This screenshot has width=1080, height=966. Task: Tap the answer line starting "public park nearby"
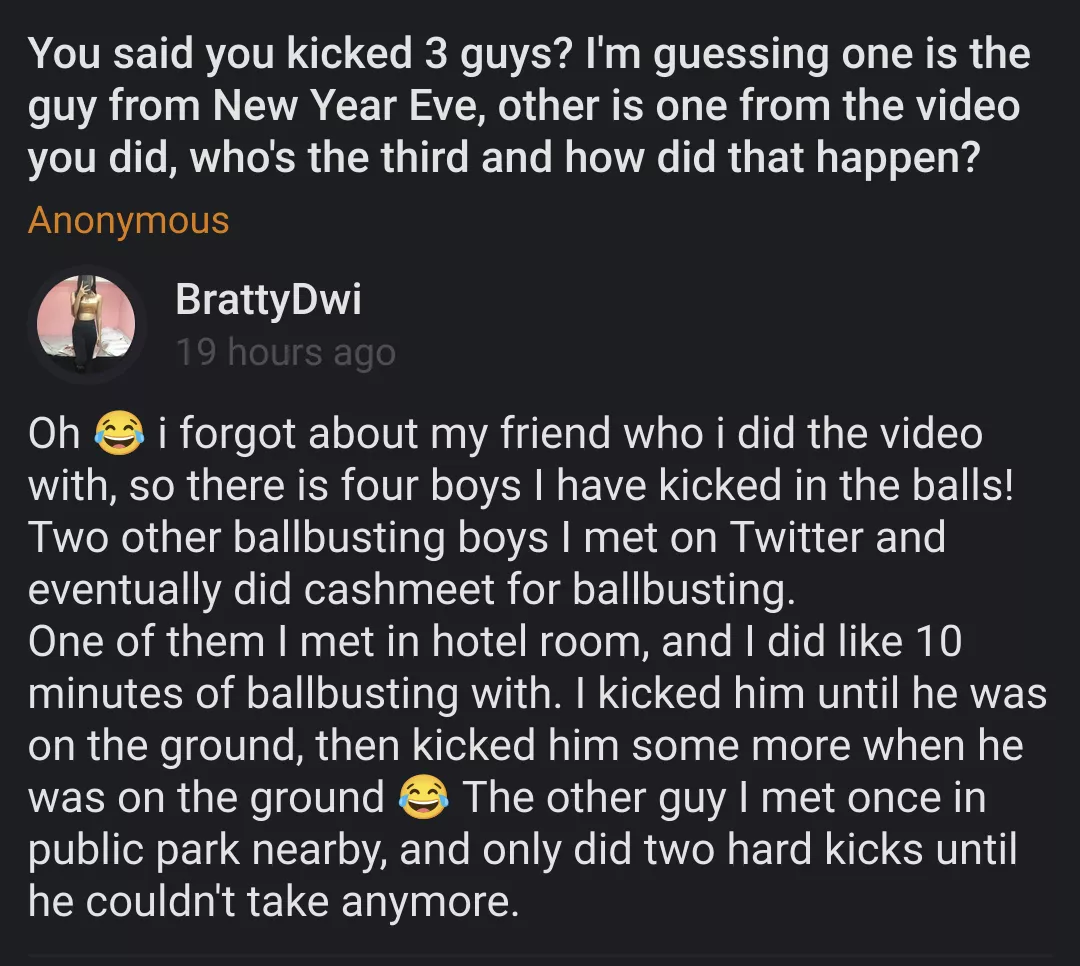(521, 850)
